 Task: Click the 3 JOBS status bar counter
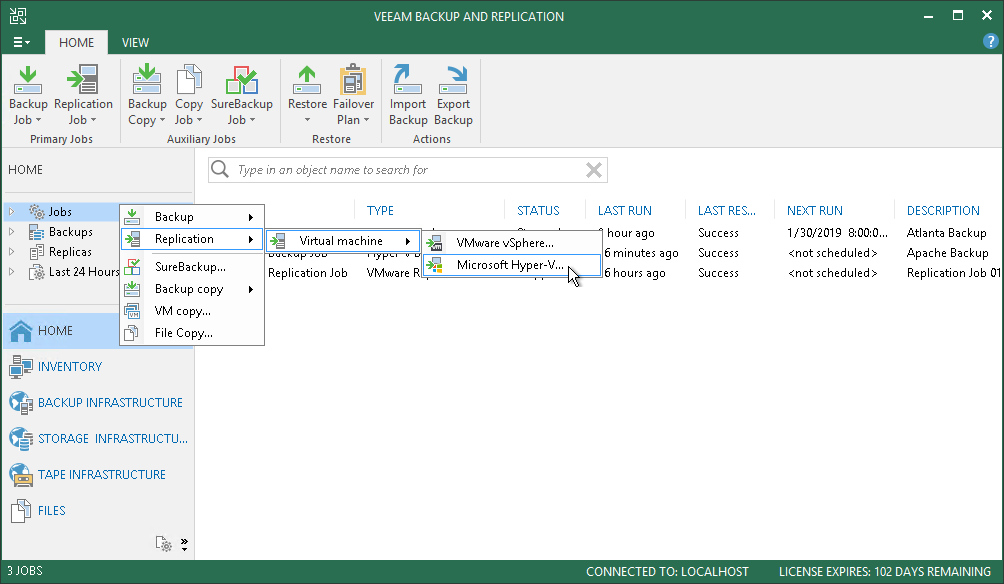(x=25, y=571)
